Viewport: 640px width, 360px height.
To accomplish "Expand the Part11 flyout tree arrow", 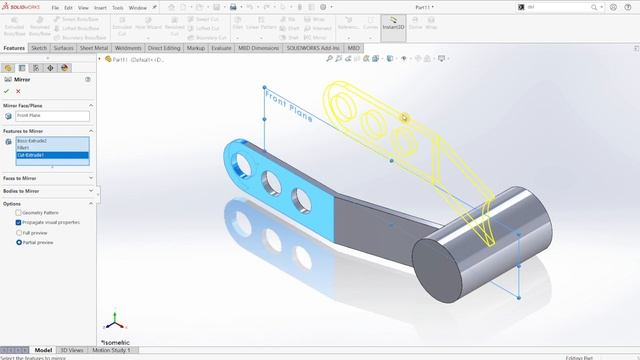I will tap(100, 59).
